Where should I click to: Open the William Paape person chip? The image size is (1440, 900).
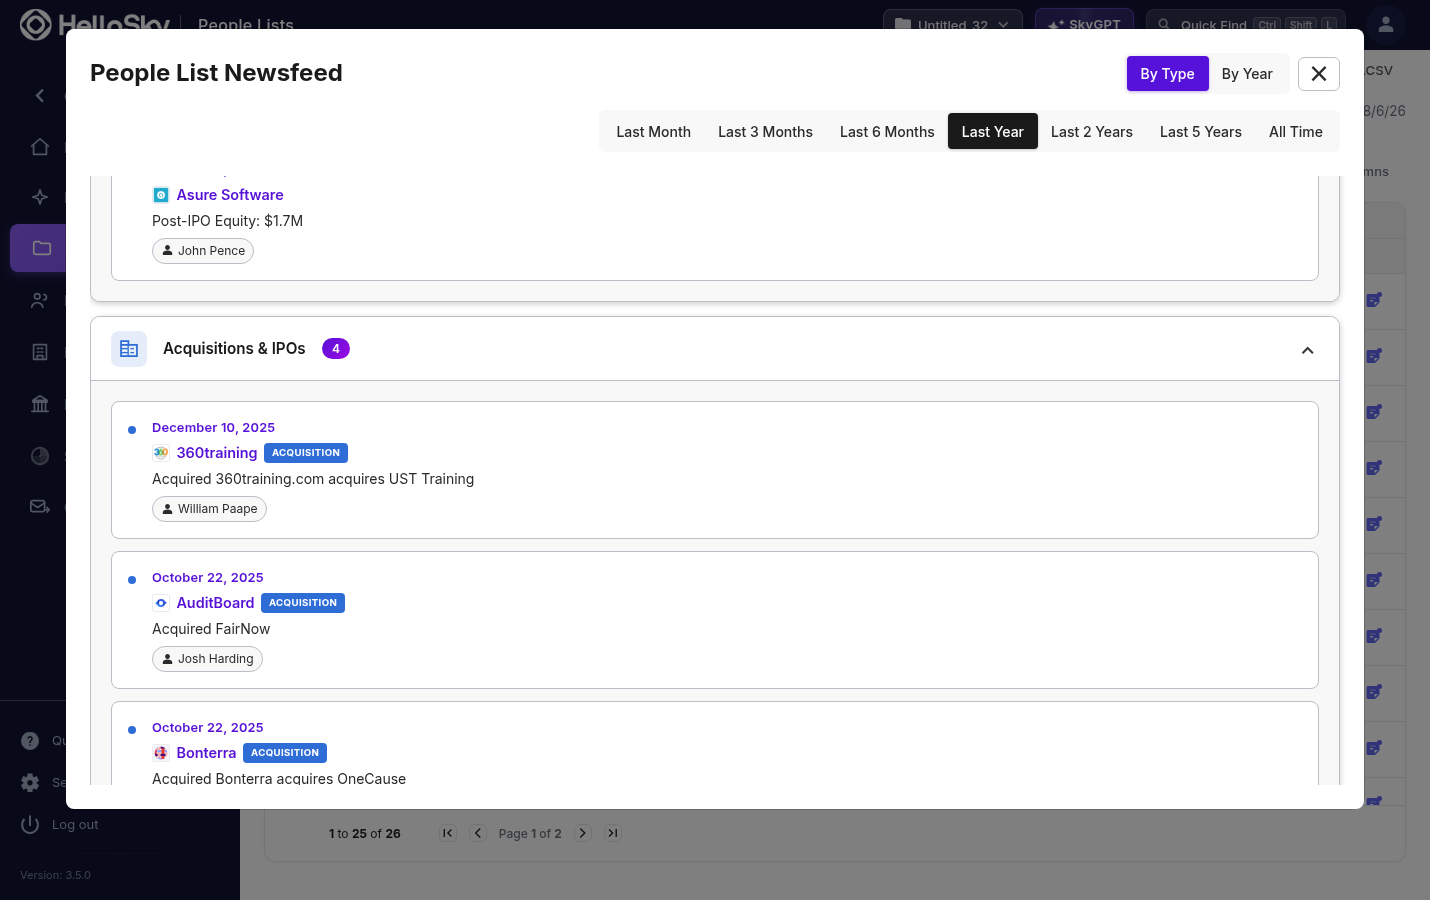click(209, 509)
